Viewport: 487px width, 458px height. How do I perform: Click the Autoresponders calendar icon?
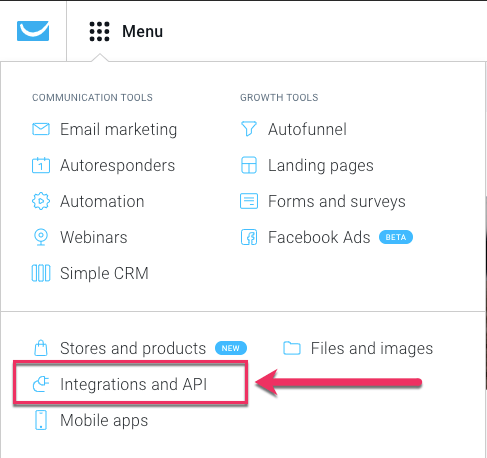[x=41, y=165]
